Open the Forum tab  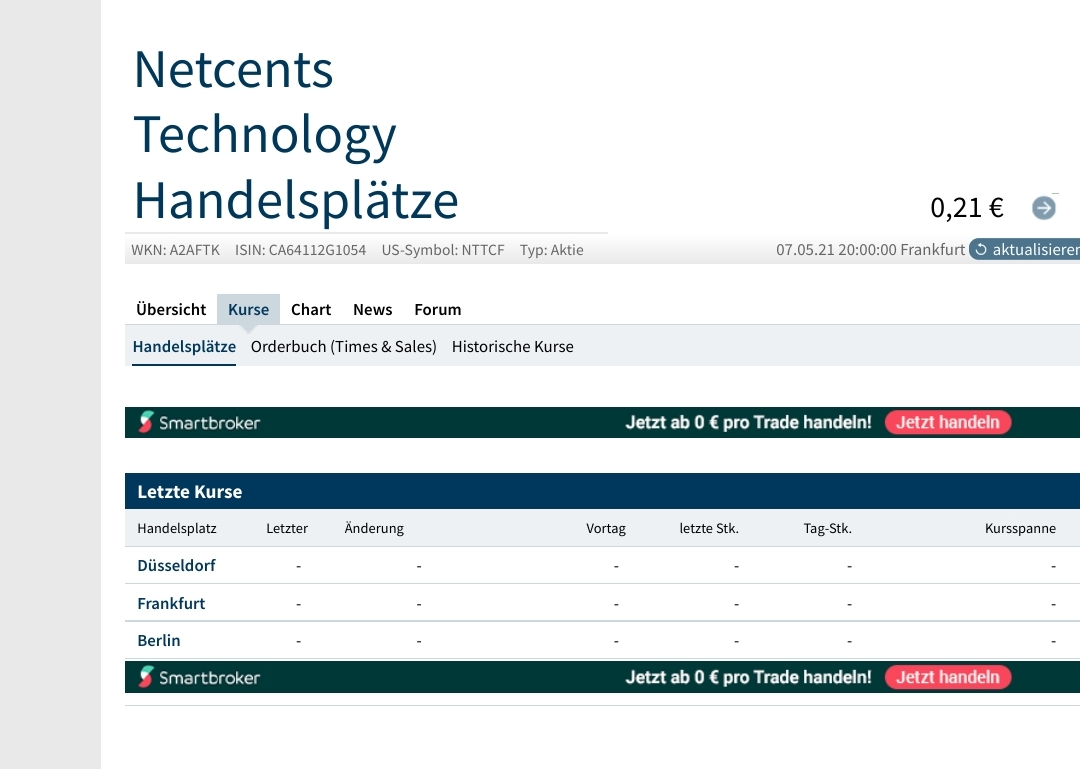tap(437, 309)
